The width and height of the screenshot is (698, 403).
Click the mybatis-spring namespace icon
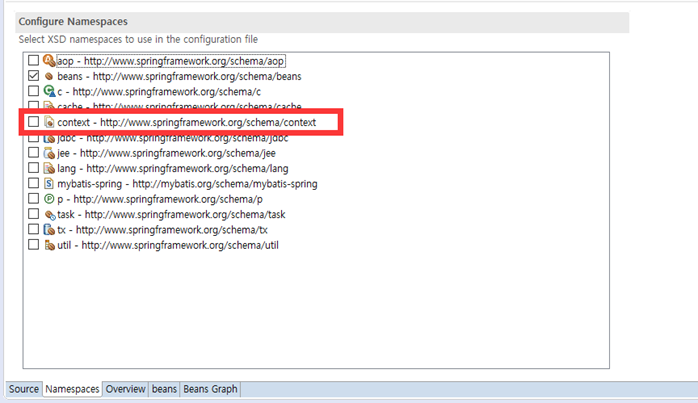(49, 183)
